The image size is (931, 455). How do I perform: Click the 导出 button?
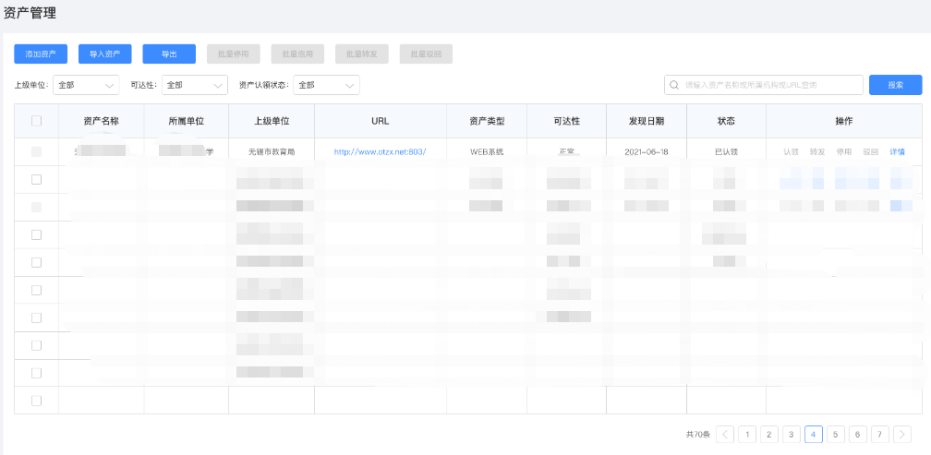tap(169, 54)
